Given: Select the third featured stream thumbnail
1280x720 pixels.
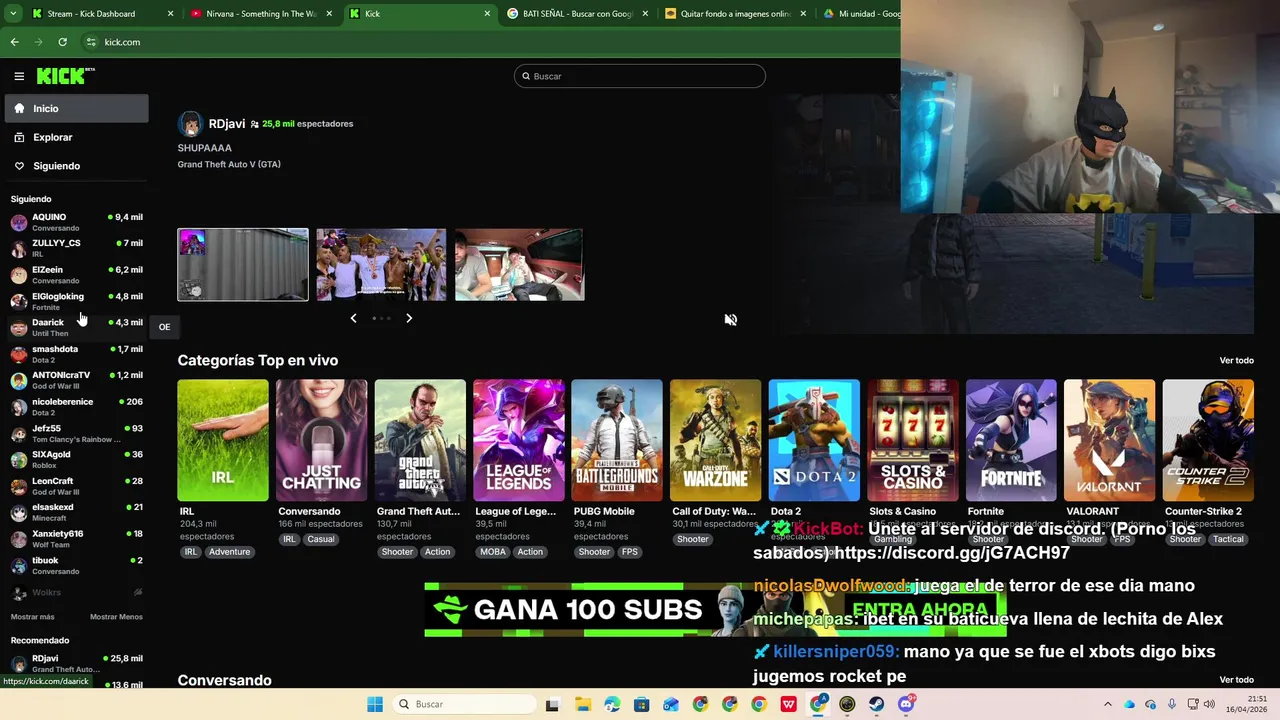Looking at the screenshot, I should (520, 265).
